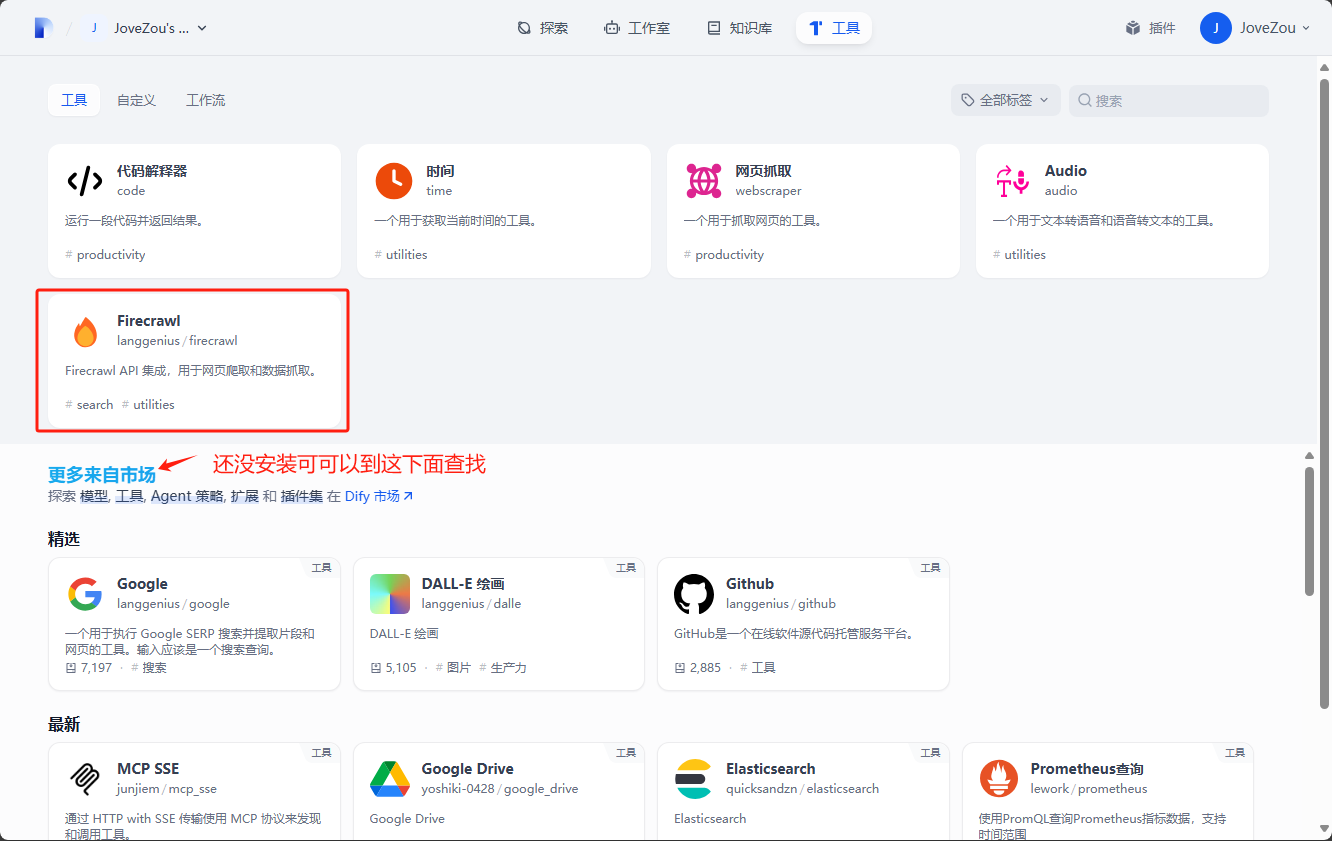Viewport: 1332px width, 841px height.
Task: Click the yoshiki-0428 / google_drive text
Action: (500, 789)
